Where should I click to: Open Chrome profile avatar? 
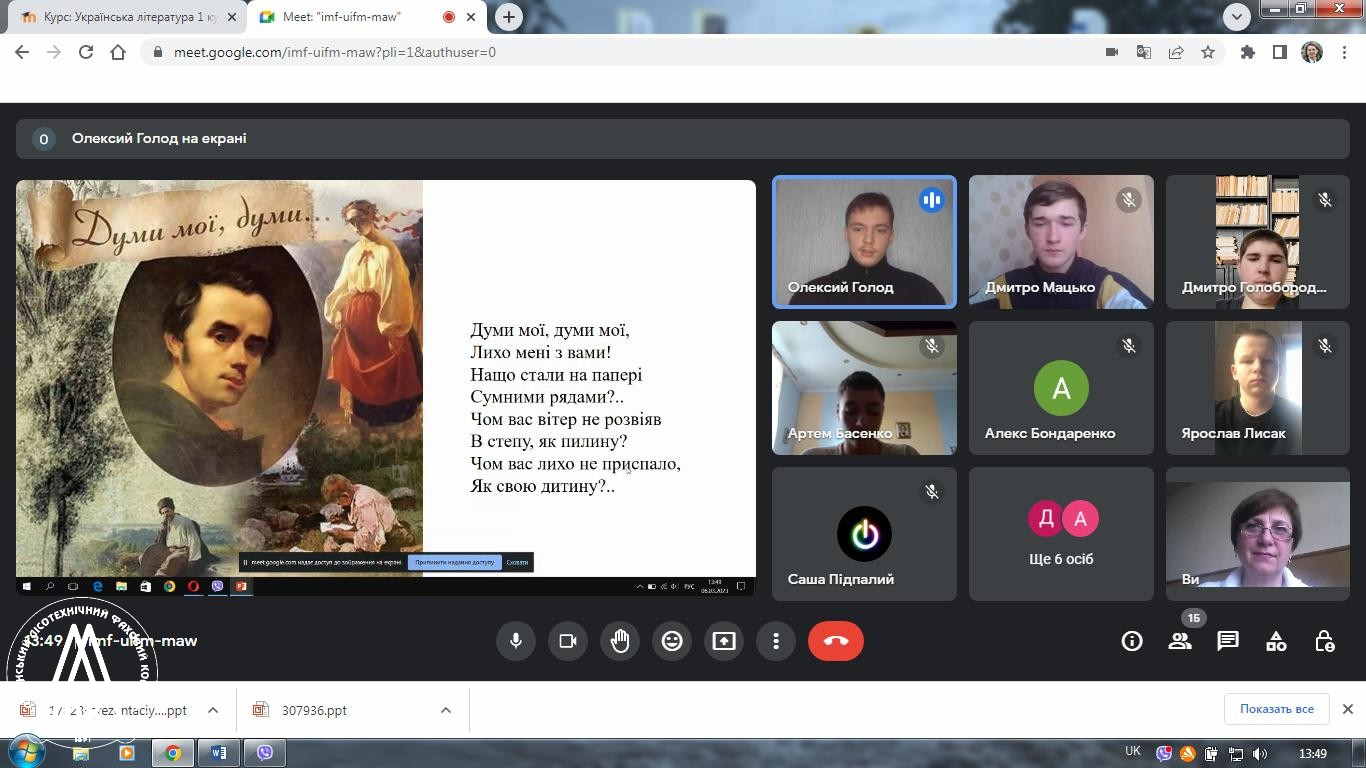tap(1312, 52)
